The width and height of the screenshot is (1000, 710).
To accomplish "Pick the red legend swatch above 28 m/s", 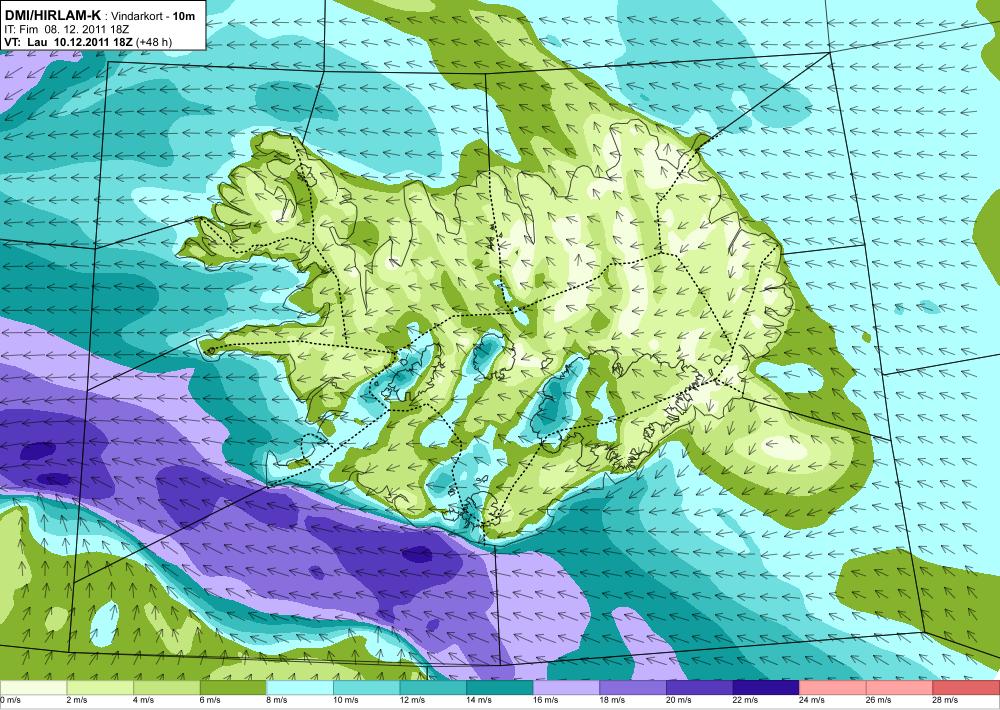I will coord(966,688).
